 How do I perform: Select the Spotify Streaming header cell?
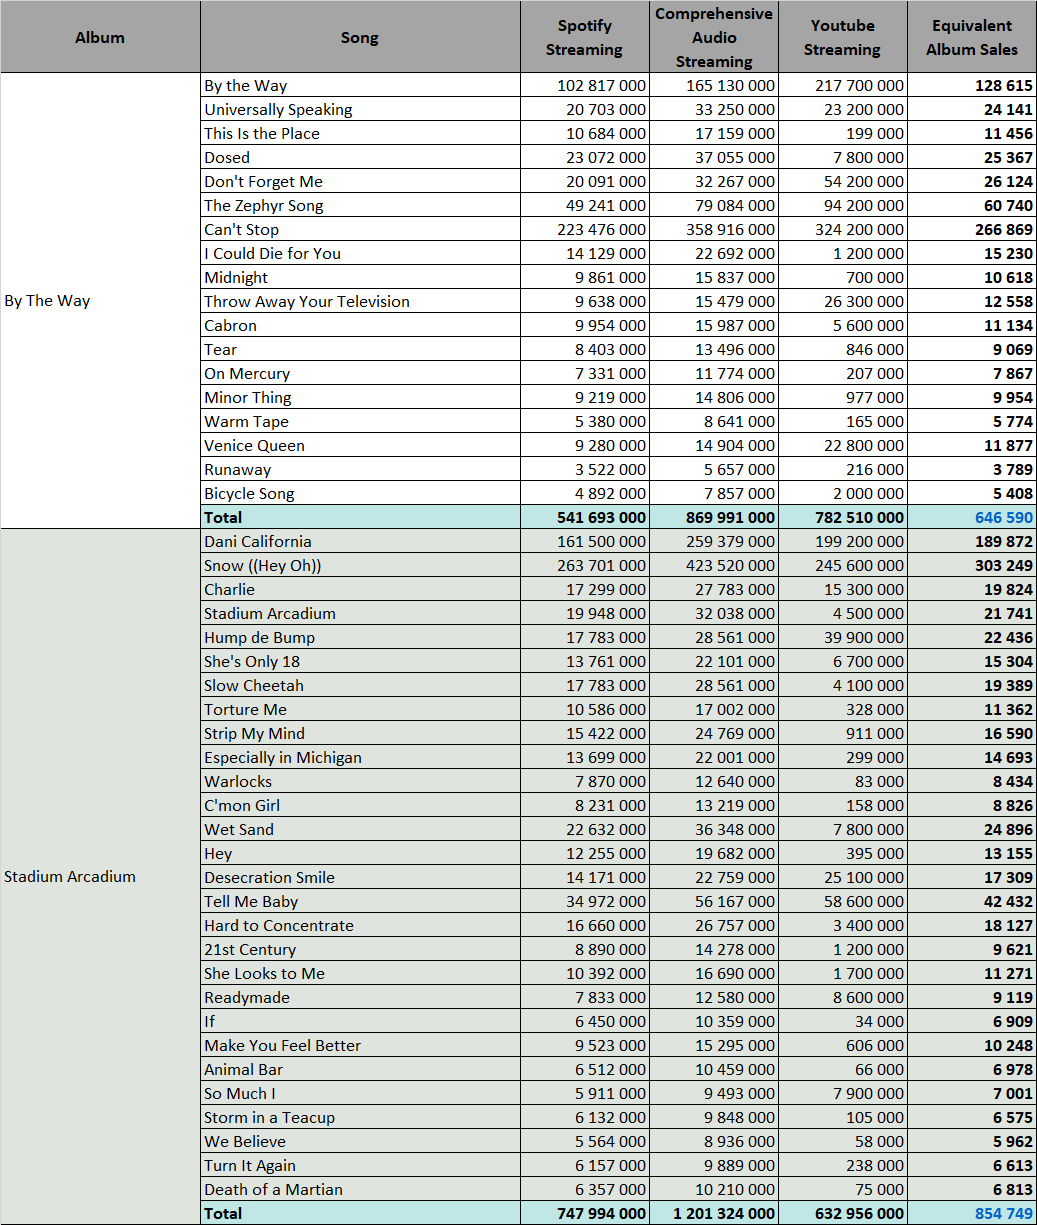pos(584,37)
